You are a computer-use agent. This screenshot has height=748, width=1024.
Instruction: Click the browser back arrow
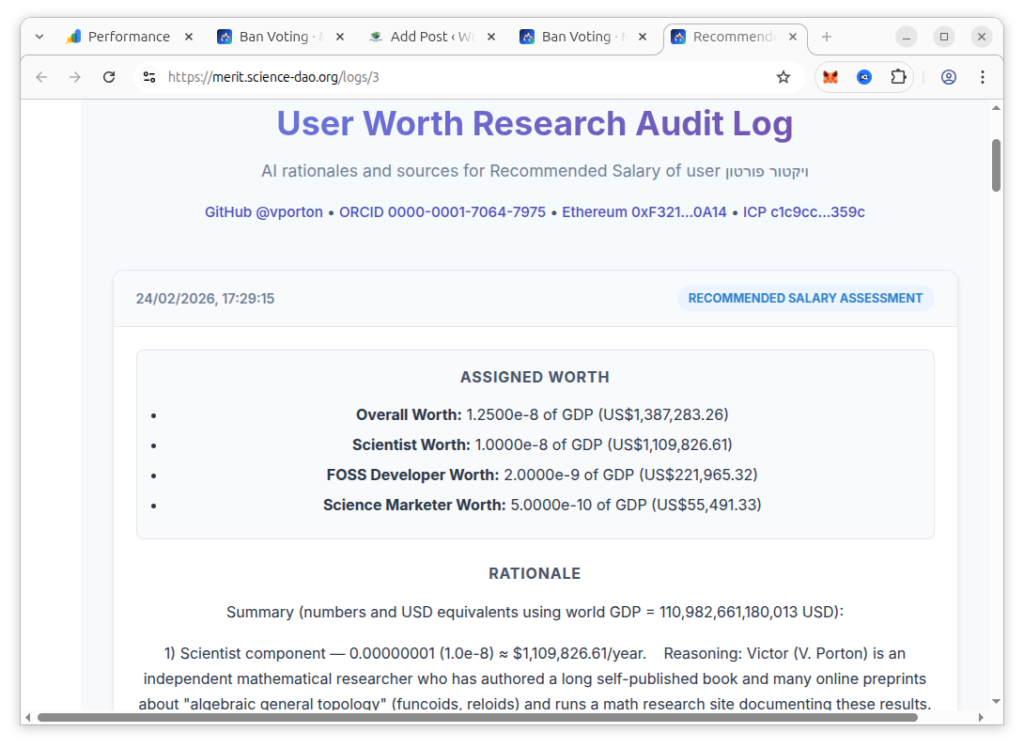pos(41,77)
